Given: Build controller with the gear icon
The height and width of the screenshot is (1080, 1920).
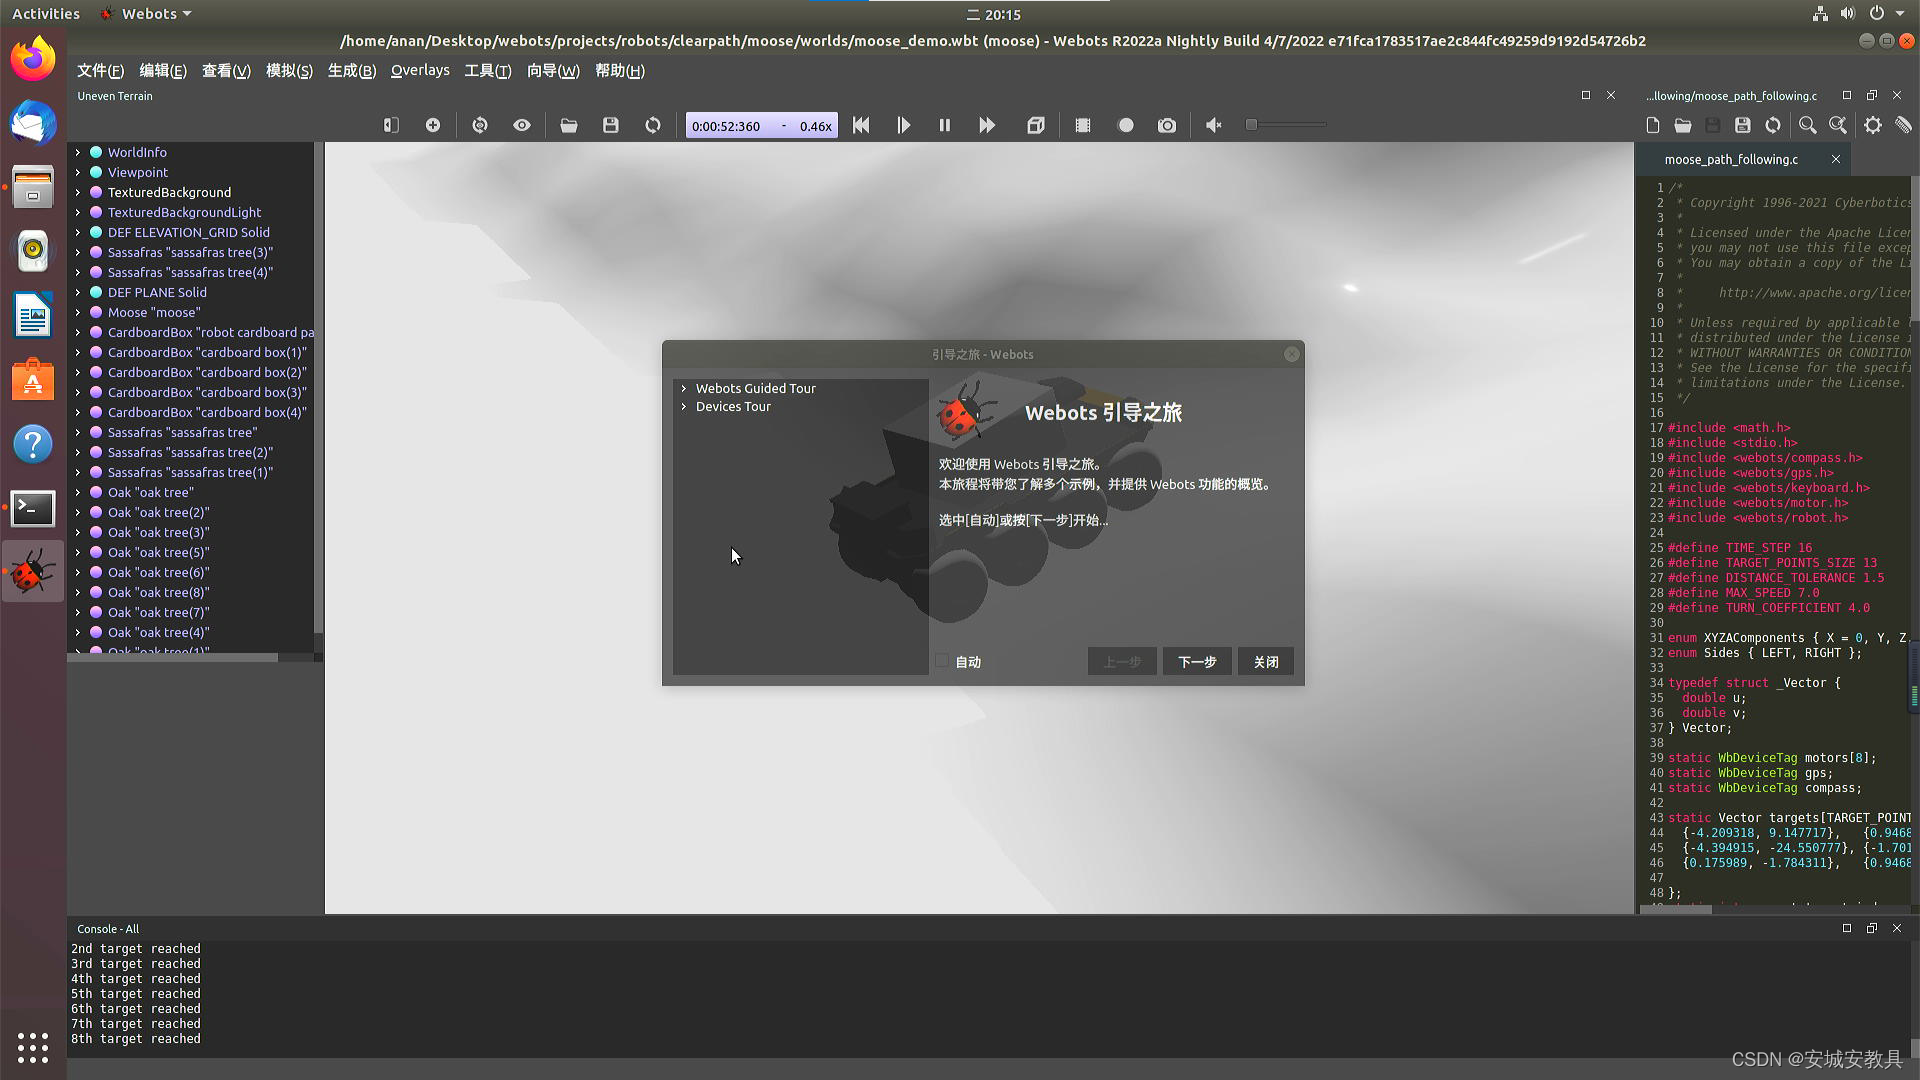Looking at the screenshot, I should pyautogui.click(x=1873, y=125).
